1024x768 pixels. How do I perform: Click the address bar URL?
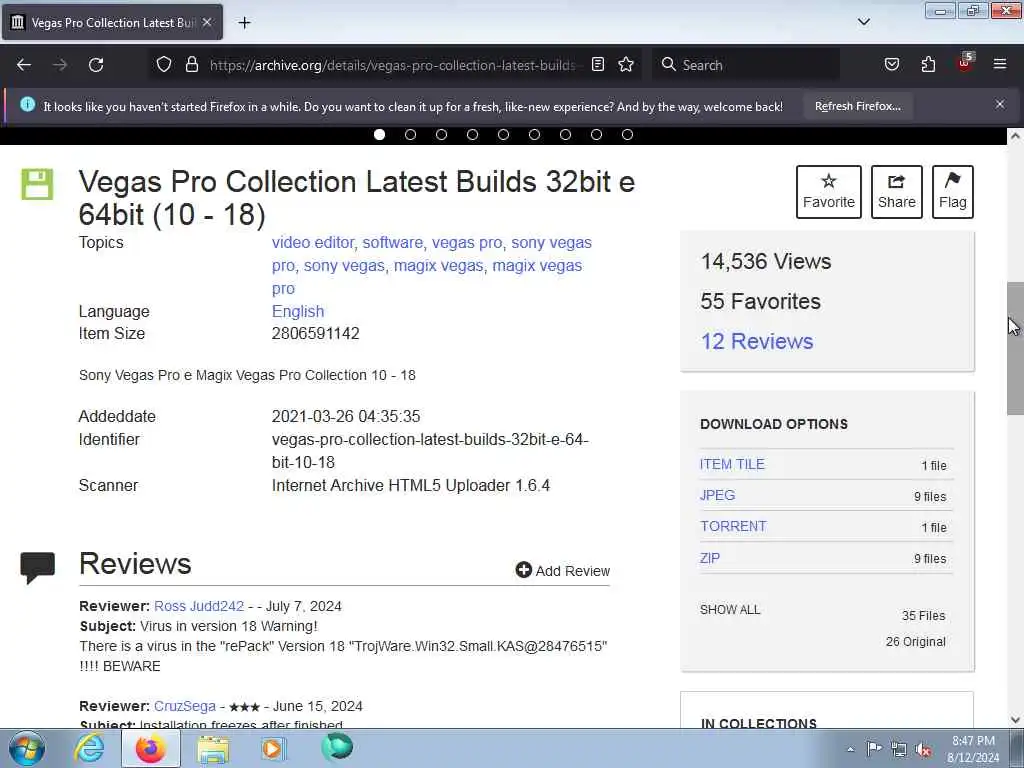coord(392,65)
